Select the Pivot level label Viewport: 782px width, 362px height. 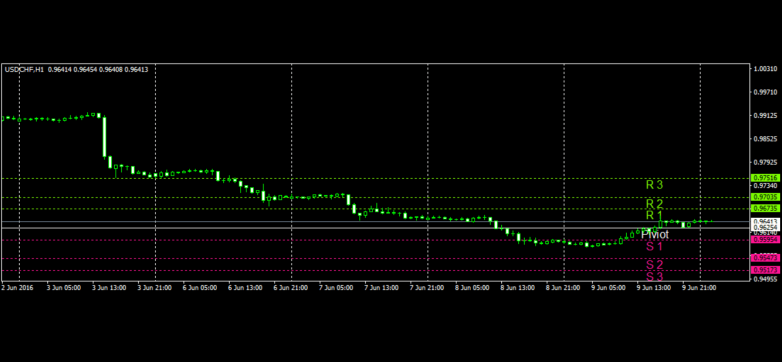click(x=655, y=234)
